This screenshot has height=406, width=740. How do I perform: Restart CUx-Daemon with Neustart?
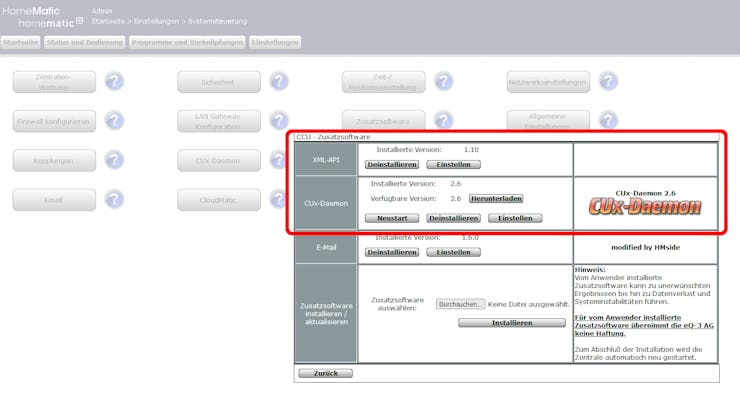click(392, 218)
